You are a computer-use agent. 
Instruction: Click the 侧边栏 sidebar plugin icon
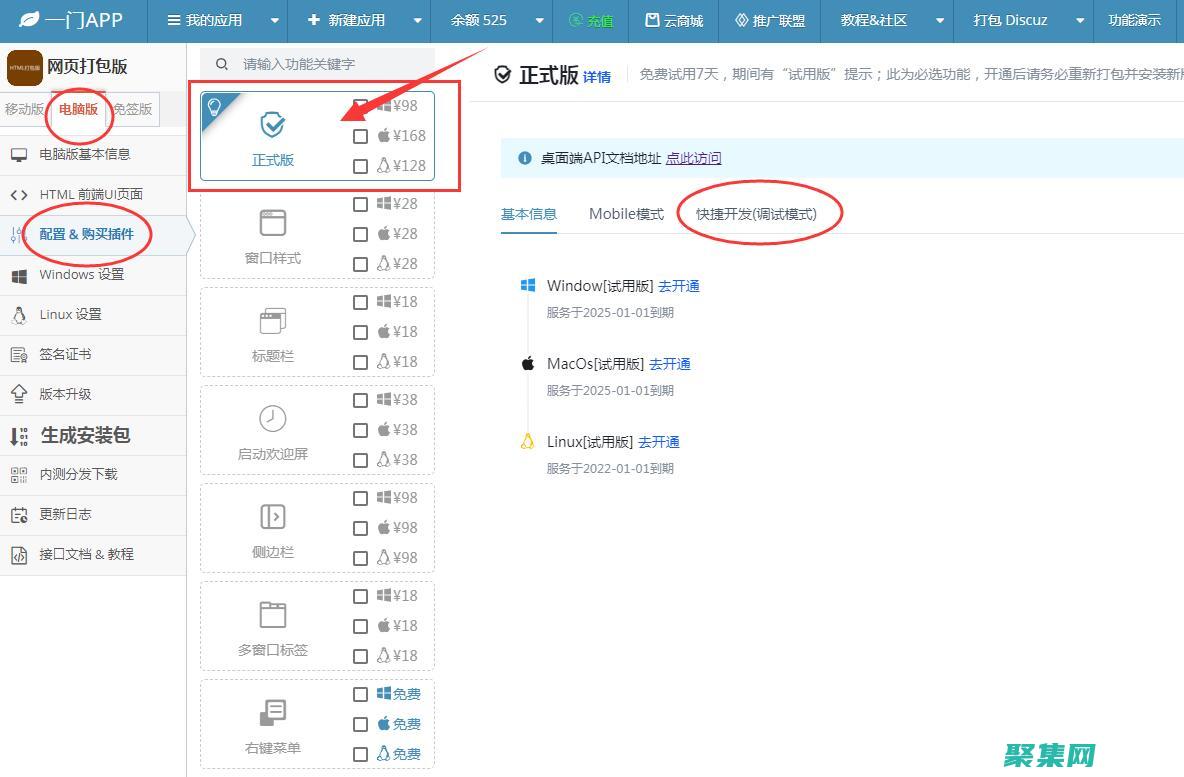coord(272,516)
